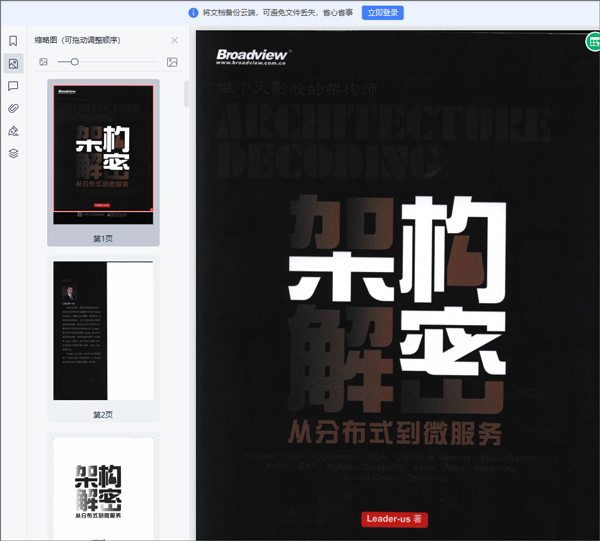
Task: Click the thumbnail size slider handle
Action: [75, 62]
